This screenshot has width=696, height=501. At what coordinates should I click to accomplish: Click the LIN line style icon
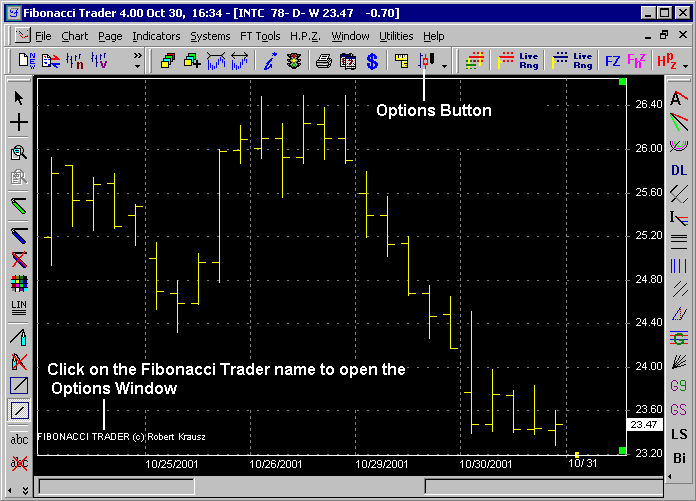[x=19, y=308]
